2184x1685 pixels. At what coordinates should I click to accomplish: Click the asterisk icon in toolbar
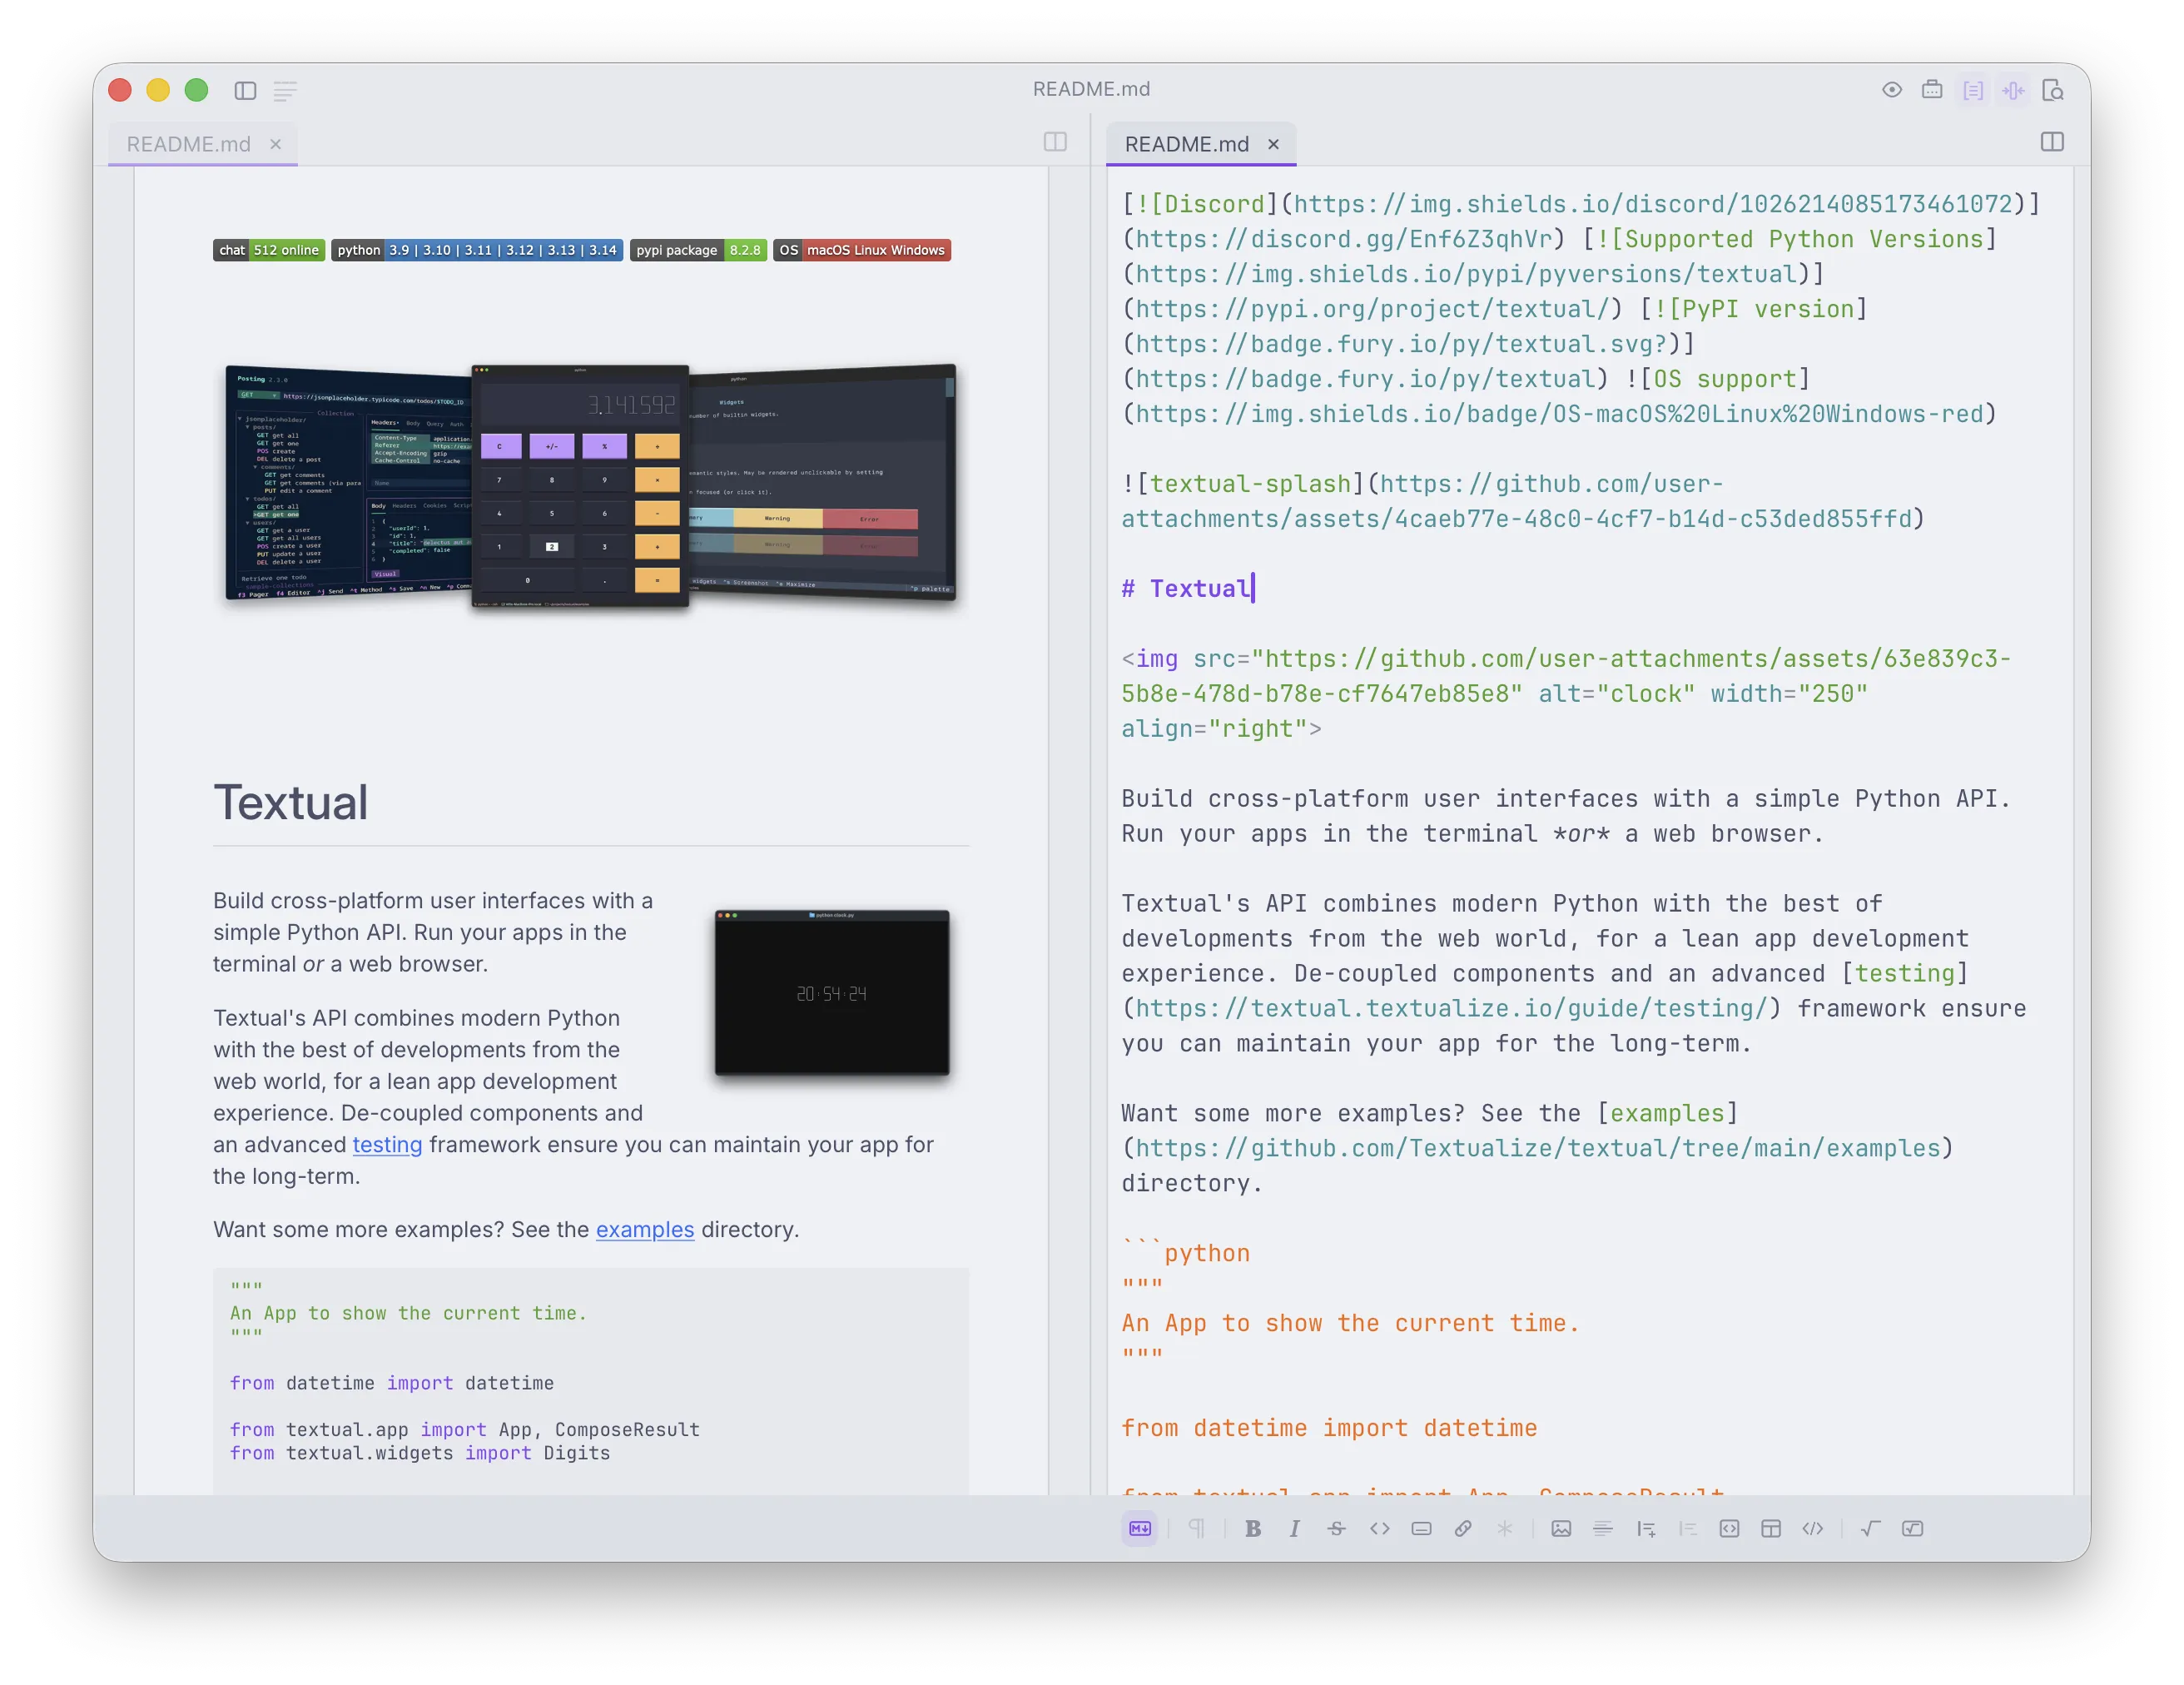click(1504, 1528)
